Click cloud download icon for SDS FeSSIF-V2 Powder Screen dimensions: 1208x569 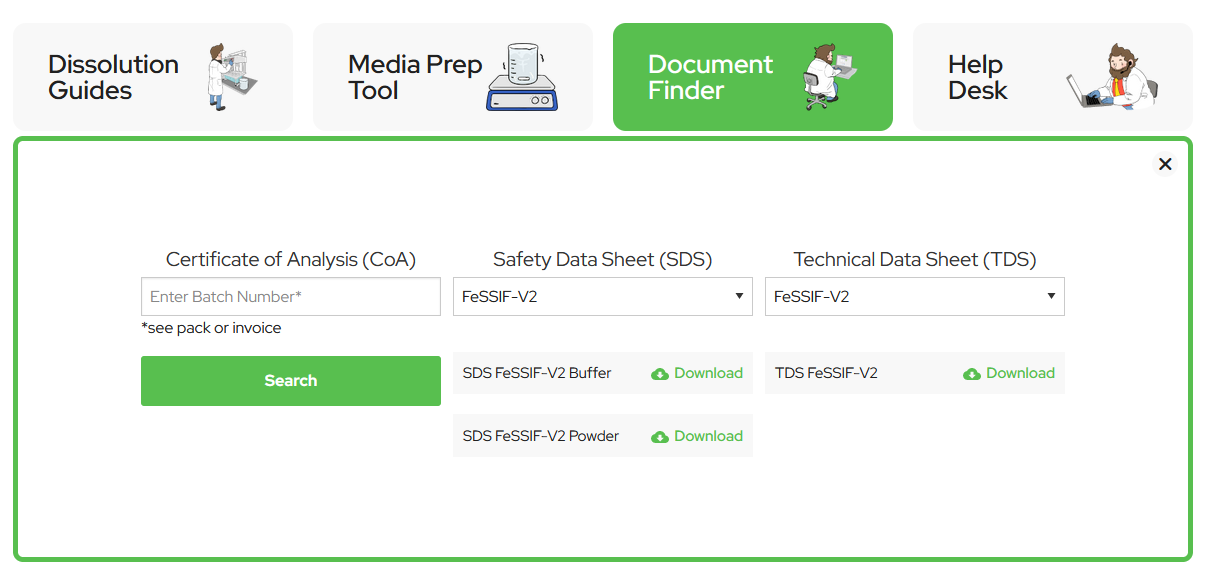tap(660, 437)
